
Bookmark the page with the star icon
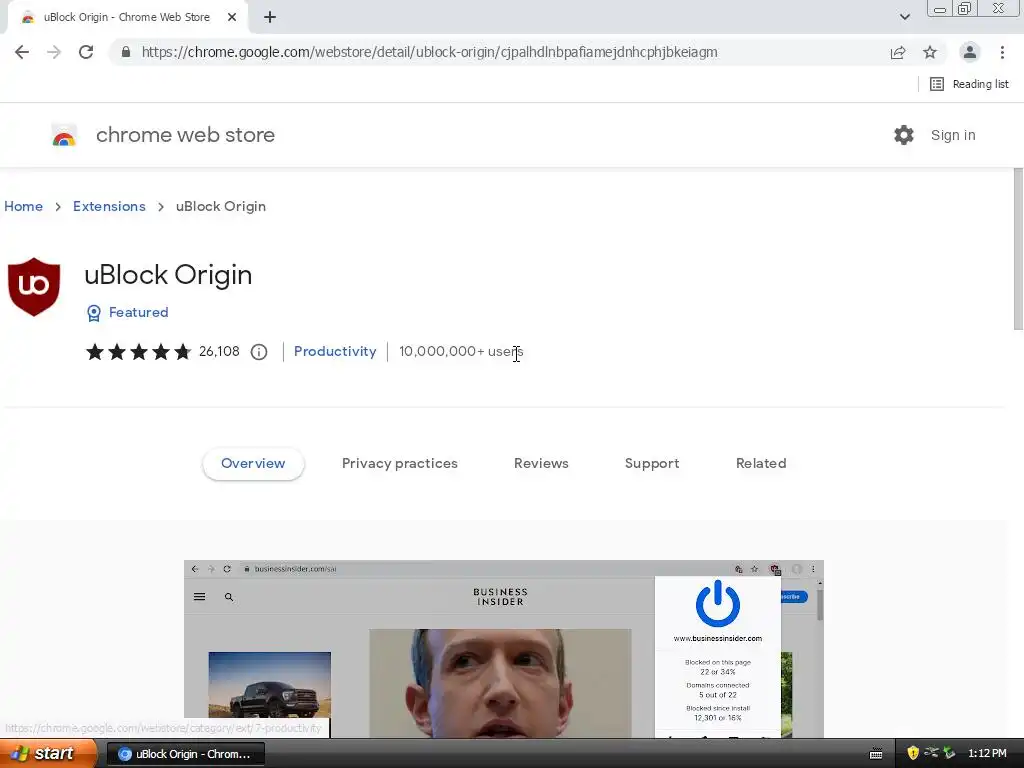(x=930, y=52)
